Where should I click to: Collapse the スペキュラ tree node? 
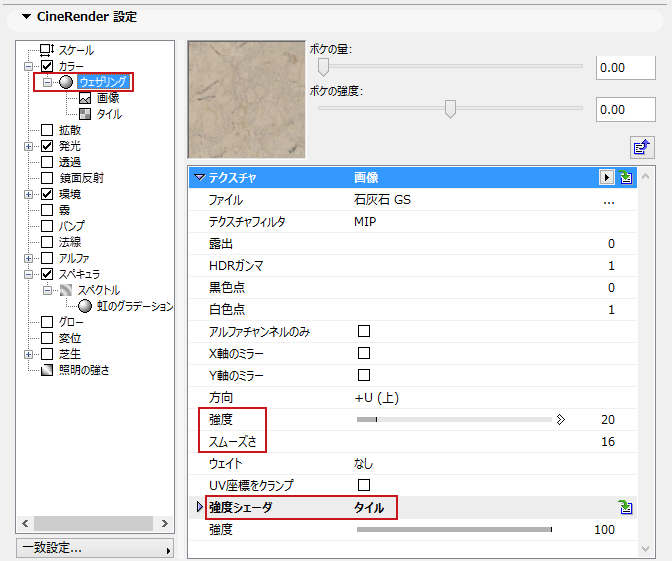(x=28, y=274)
